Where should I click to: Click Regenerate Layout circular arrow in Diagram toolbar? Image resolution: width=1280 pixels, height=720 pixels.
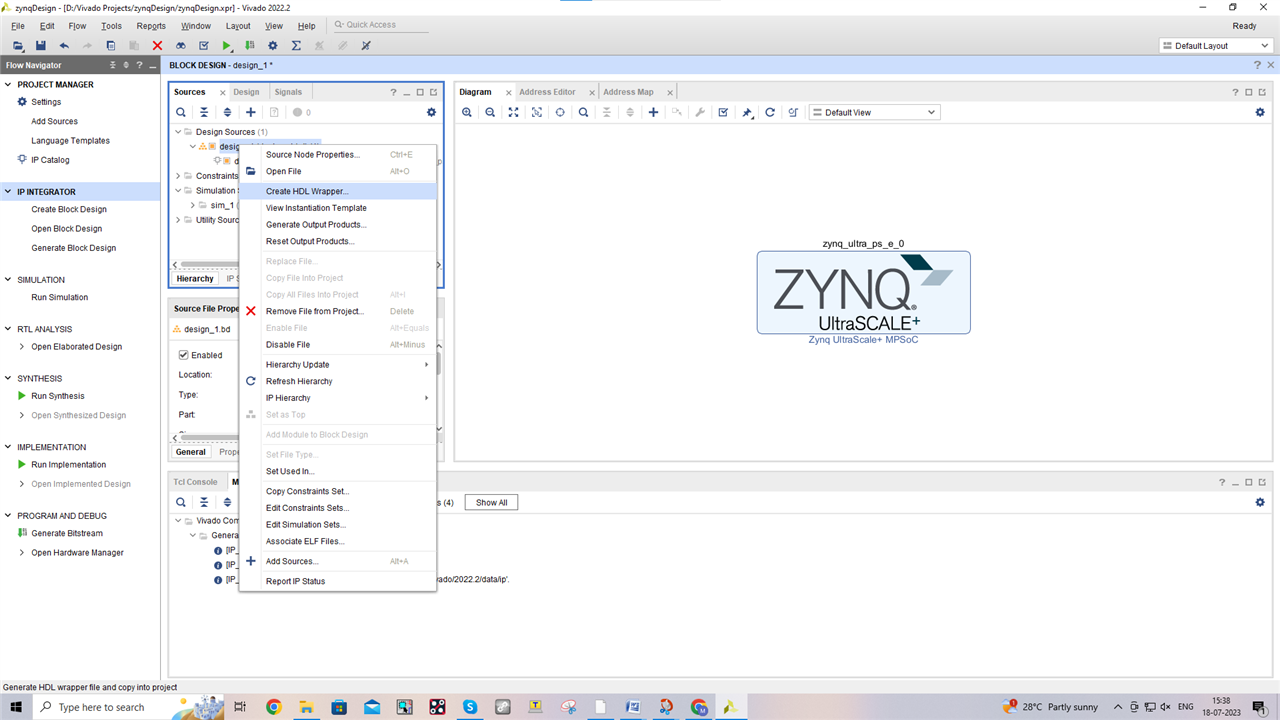770,112
